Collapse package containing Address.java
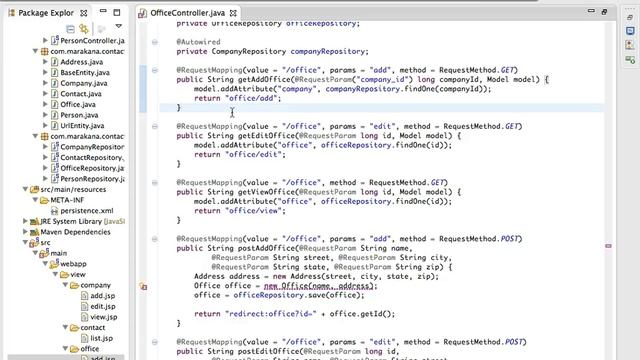Image resolution: width=640 pixels, height=360 pixels. pos(35,51)
